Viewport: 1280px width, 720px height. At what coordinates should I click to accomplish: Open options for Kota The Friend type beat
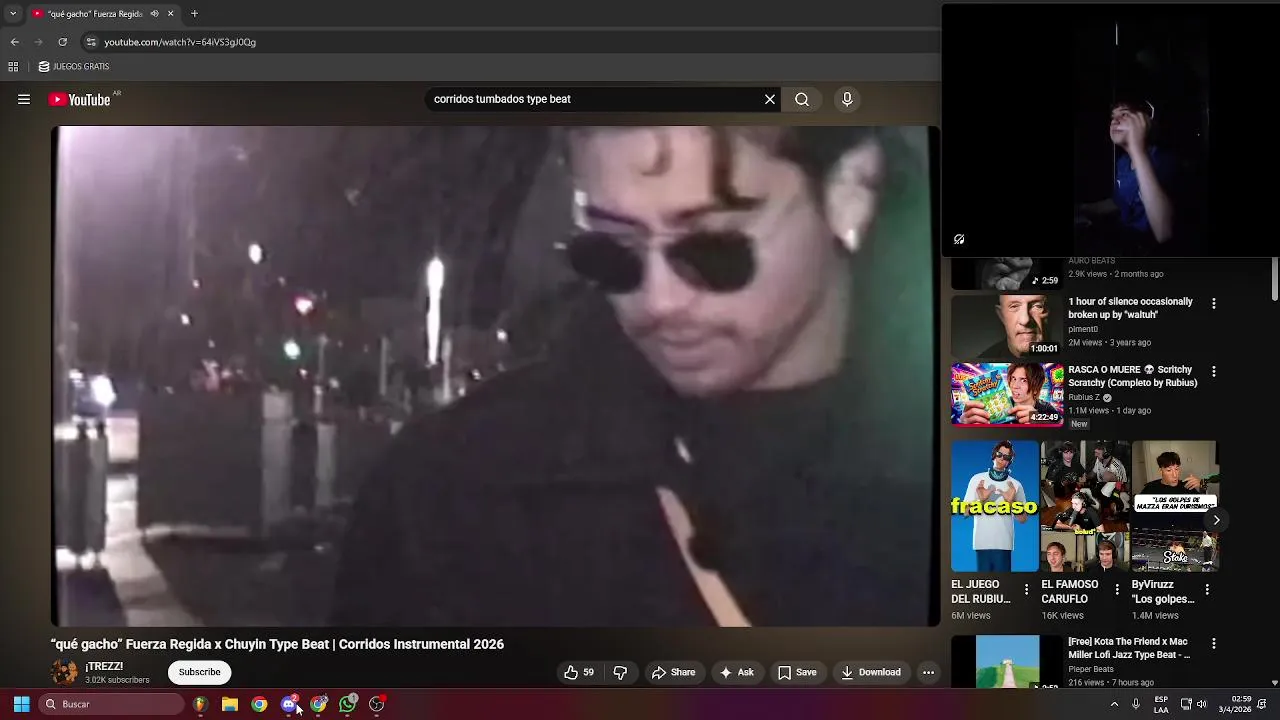pos(1214,644)
